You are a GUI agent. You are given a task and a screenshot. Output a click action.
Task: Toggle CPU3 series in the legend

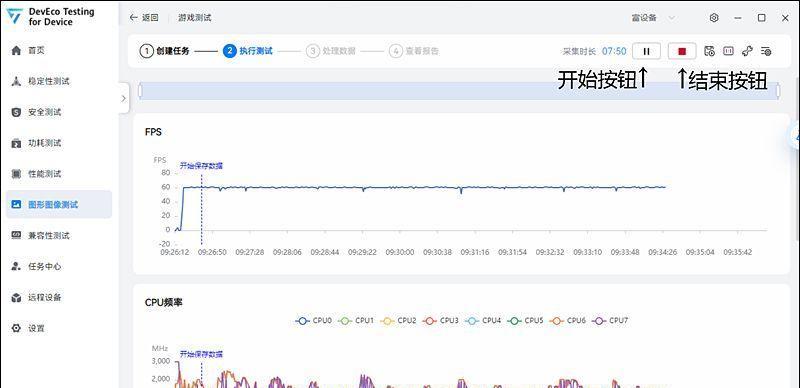[441, 321]
